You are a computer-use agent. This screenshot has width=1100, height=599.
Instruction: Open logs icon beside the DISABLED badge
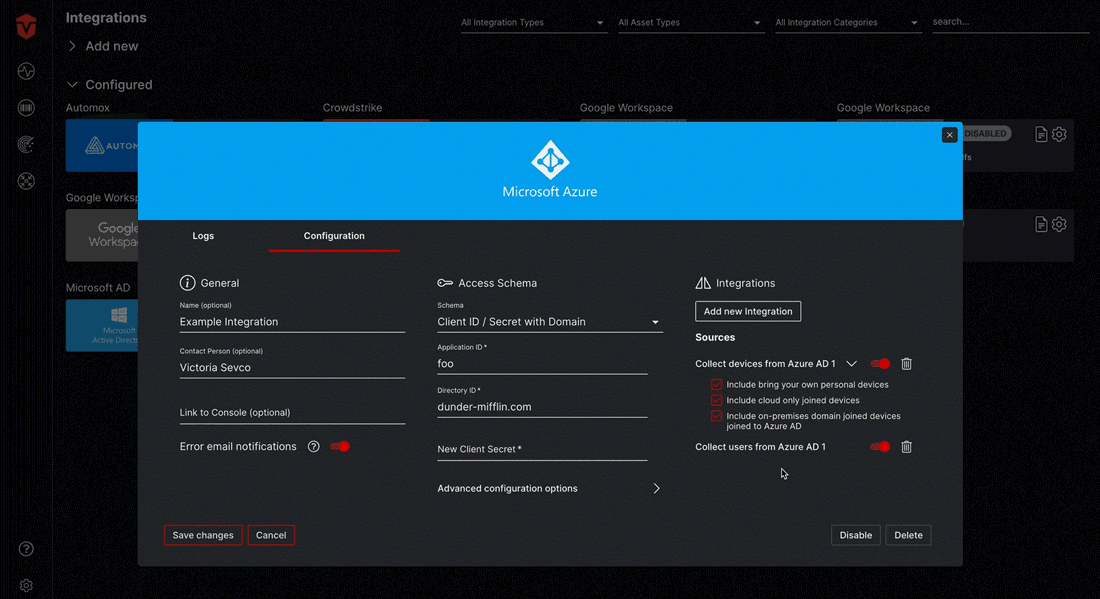point(1041,134)
